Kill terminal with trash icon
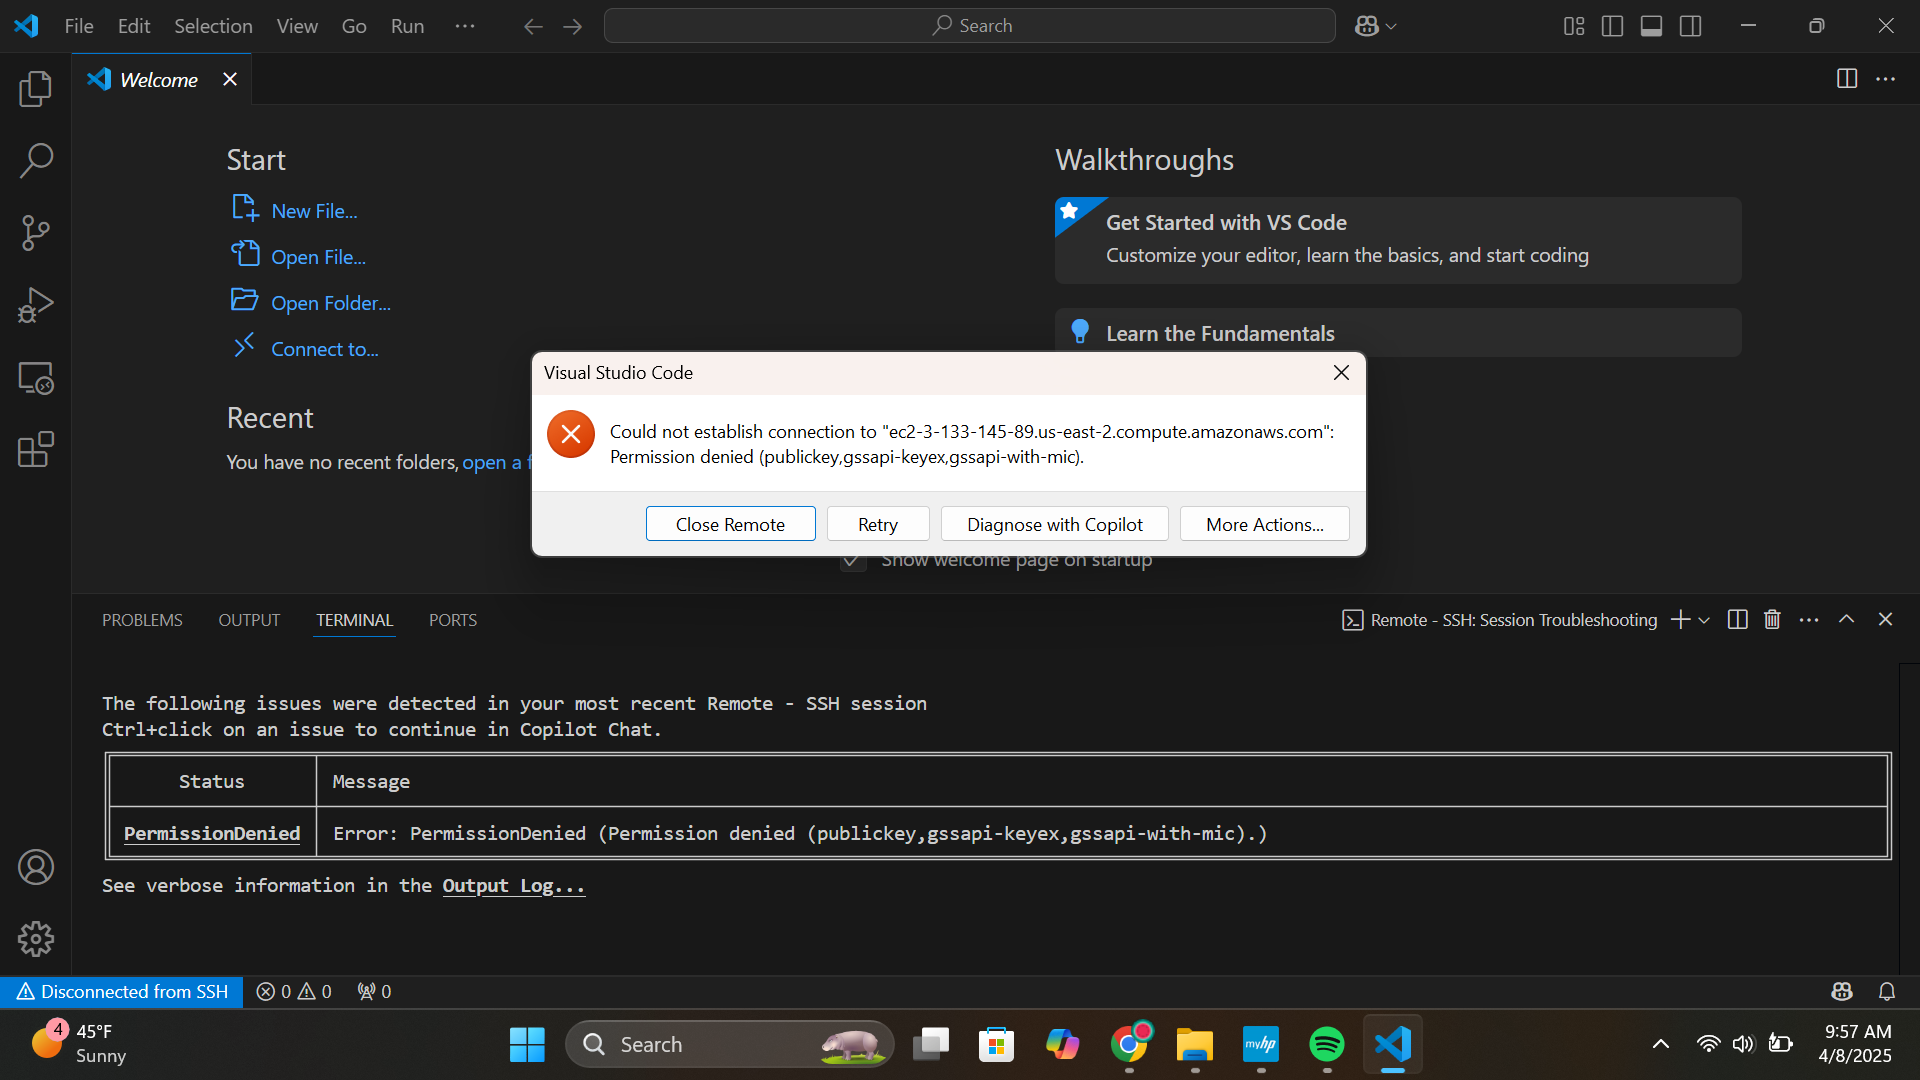This screenshot has height=1080, width=1920. pos(1772,620)
